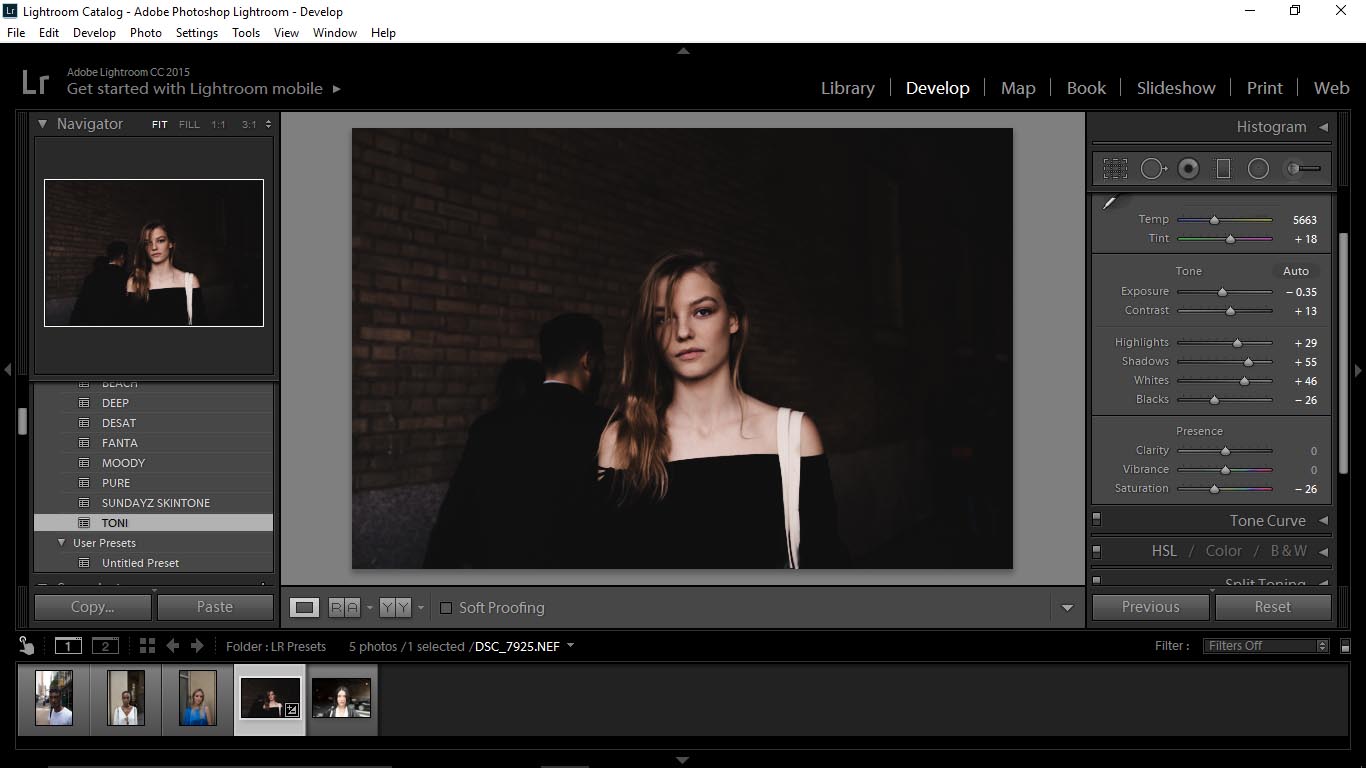Open second window display 2

(105, 646)
